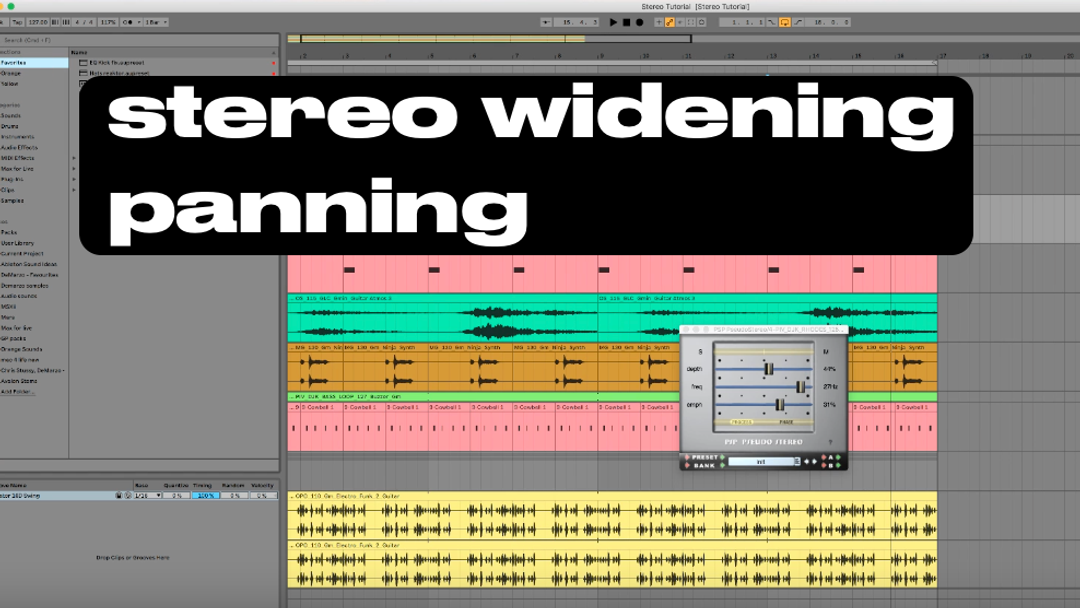Toggle the metronome button
Screen dimensions: 1080x608
coord(124,22)
